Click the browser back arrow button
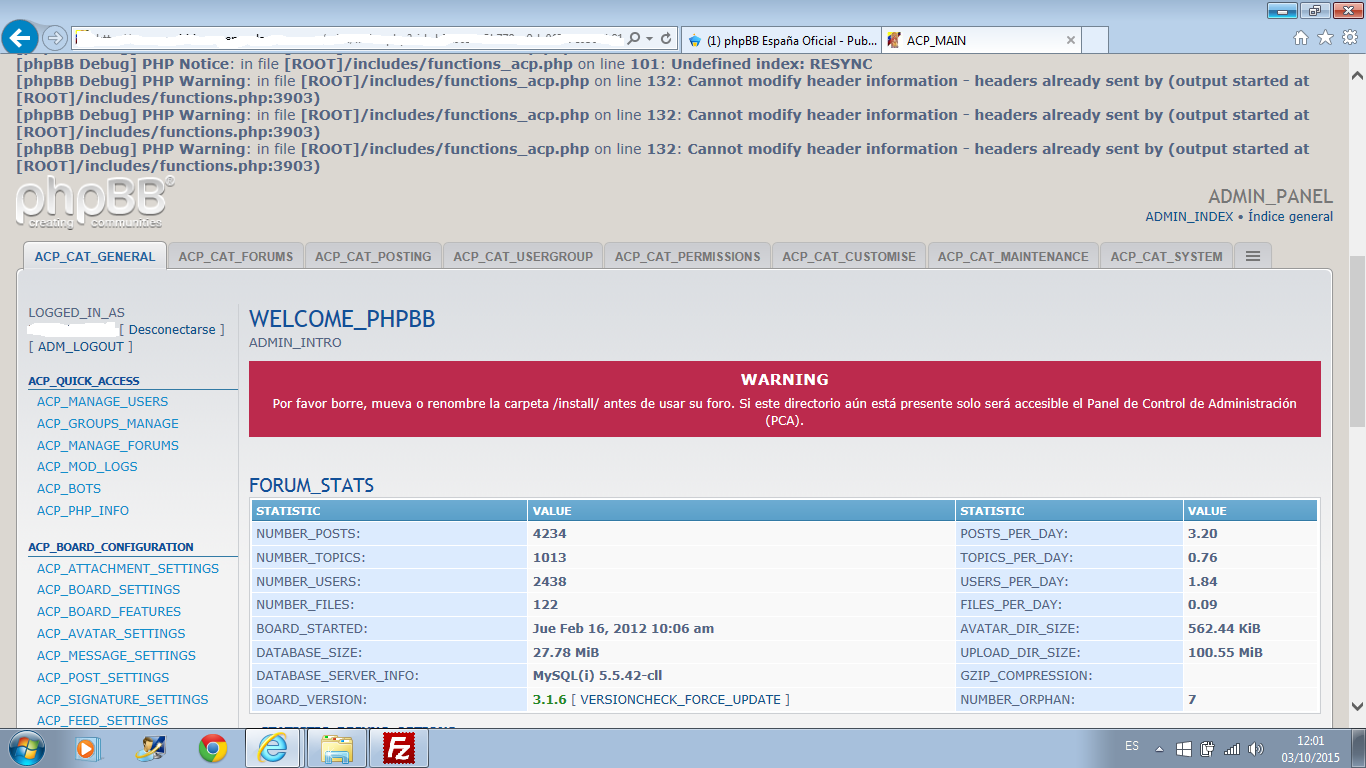1366x768 pixels. click(x=20, y=39)
